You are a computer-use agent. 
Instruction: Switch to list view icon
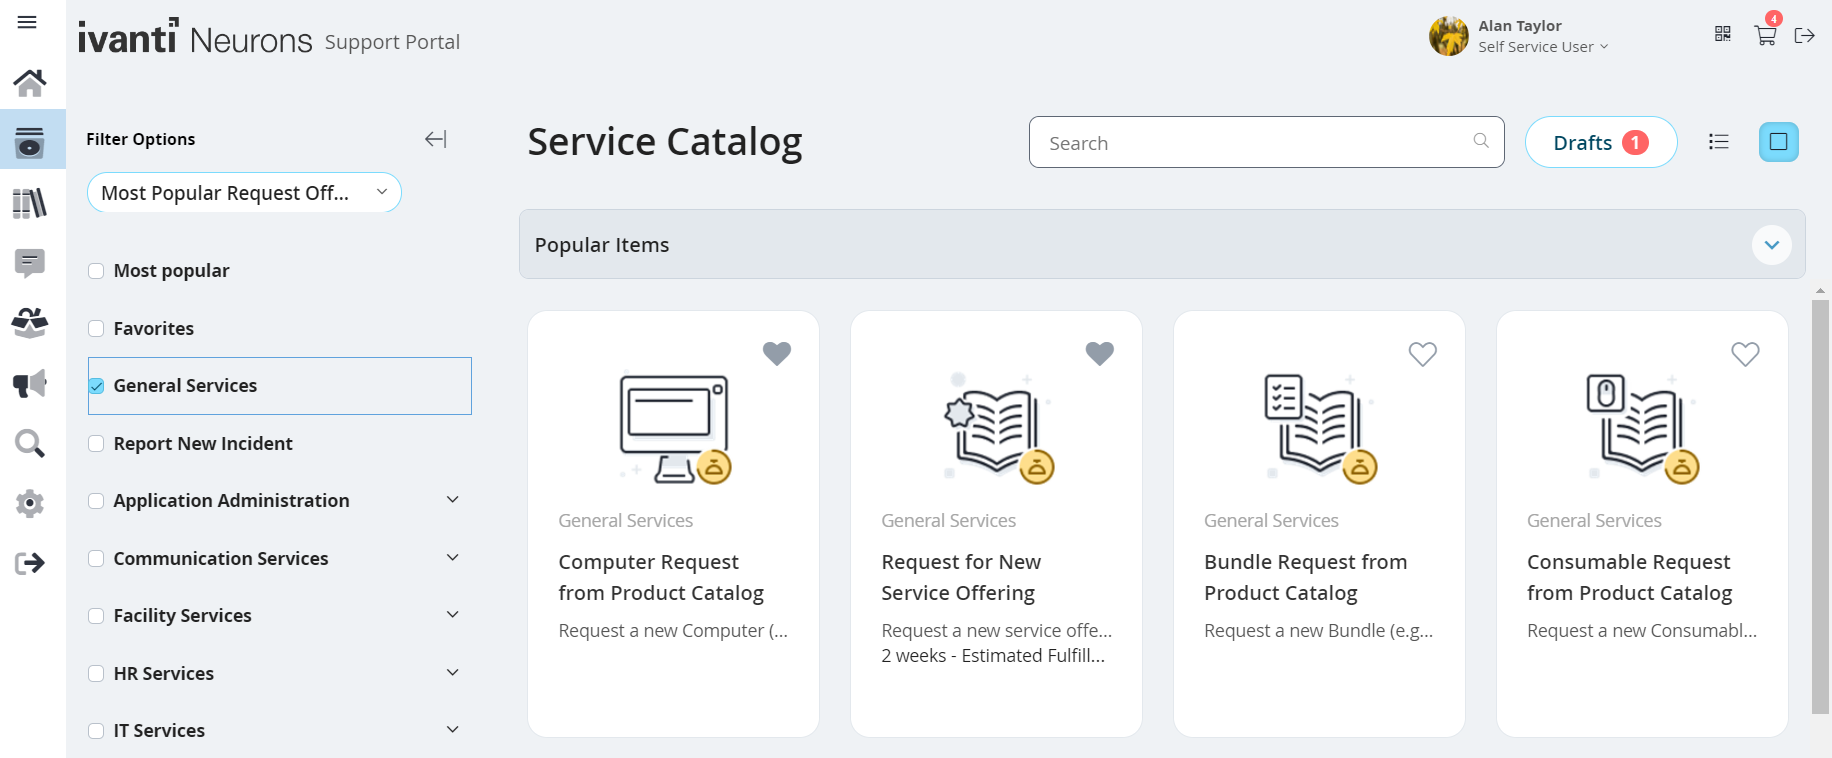point(1718,142)
